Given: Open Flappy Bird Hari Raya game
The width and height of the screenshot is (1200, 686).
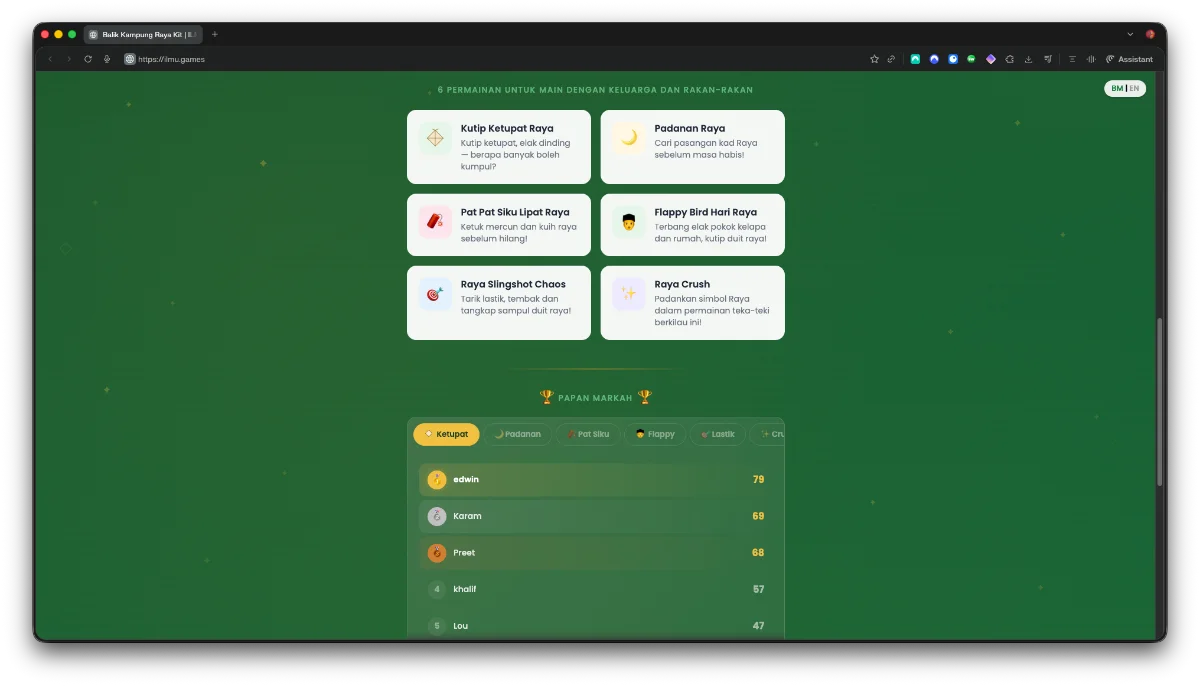Looking at the screenshot, I should tap(693, 225).
